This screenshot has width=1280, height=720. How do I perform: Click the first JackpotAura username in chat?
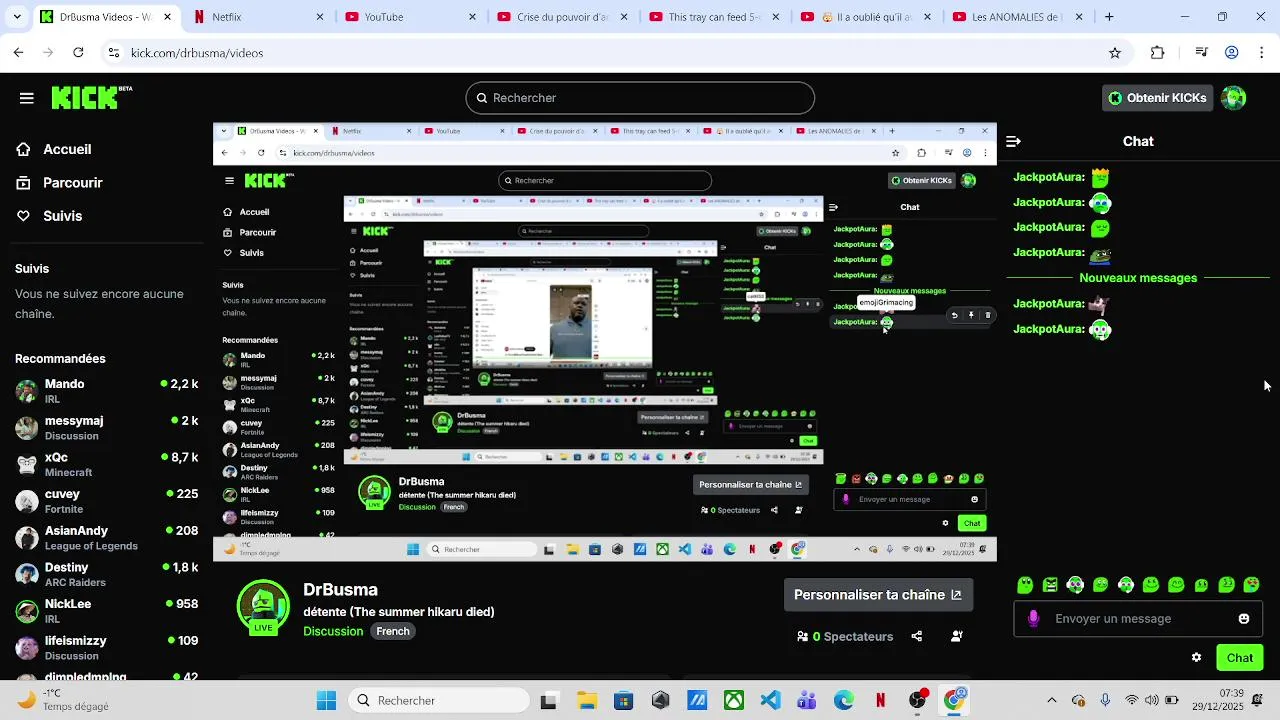pos(1049,177)
